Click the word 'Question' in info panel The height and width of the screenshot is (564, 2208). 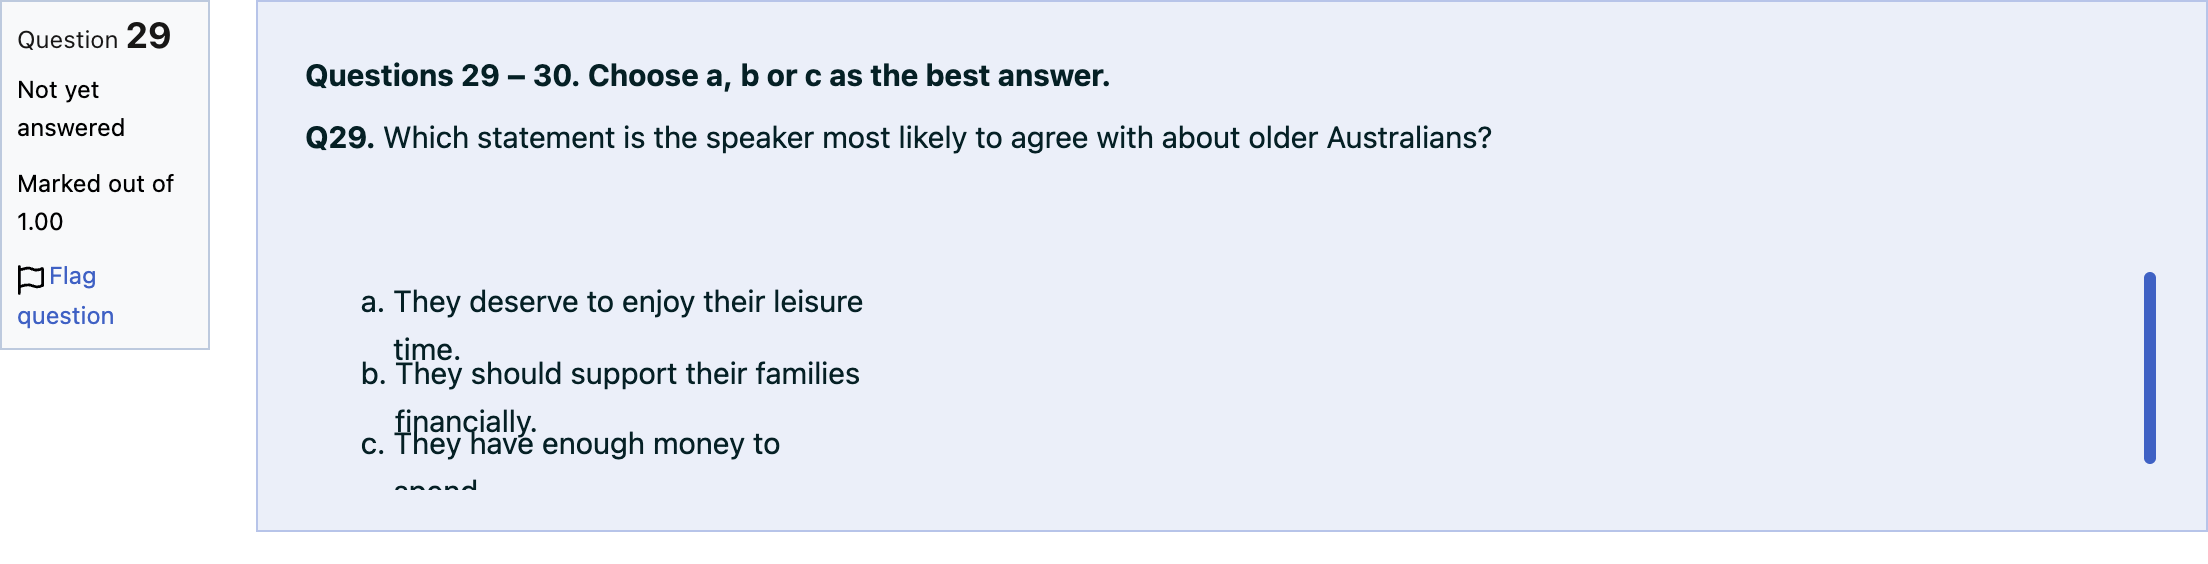tap(68, 40)
